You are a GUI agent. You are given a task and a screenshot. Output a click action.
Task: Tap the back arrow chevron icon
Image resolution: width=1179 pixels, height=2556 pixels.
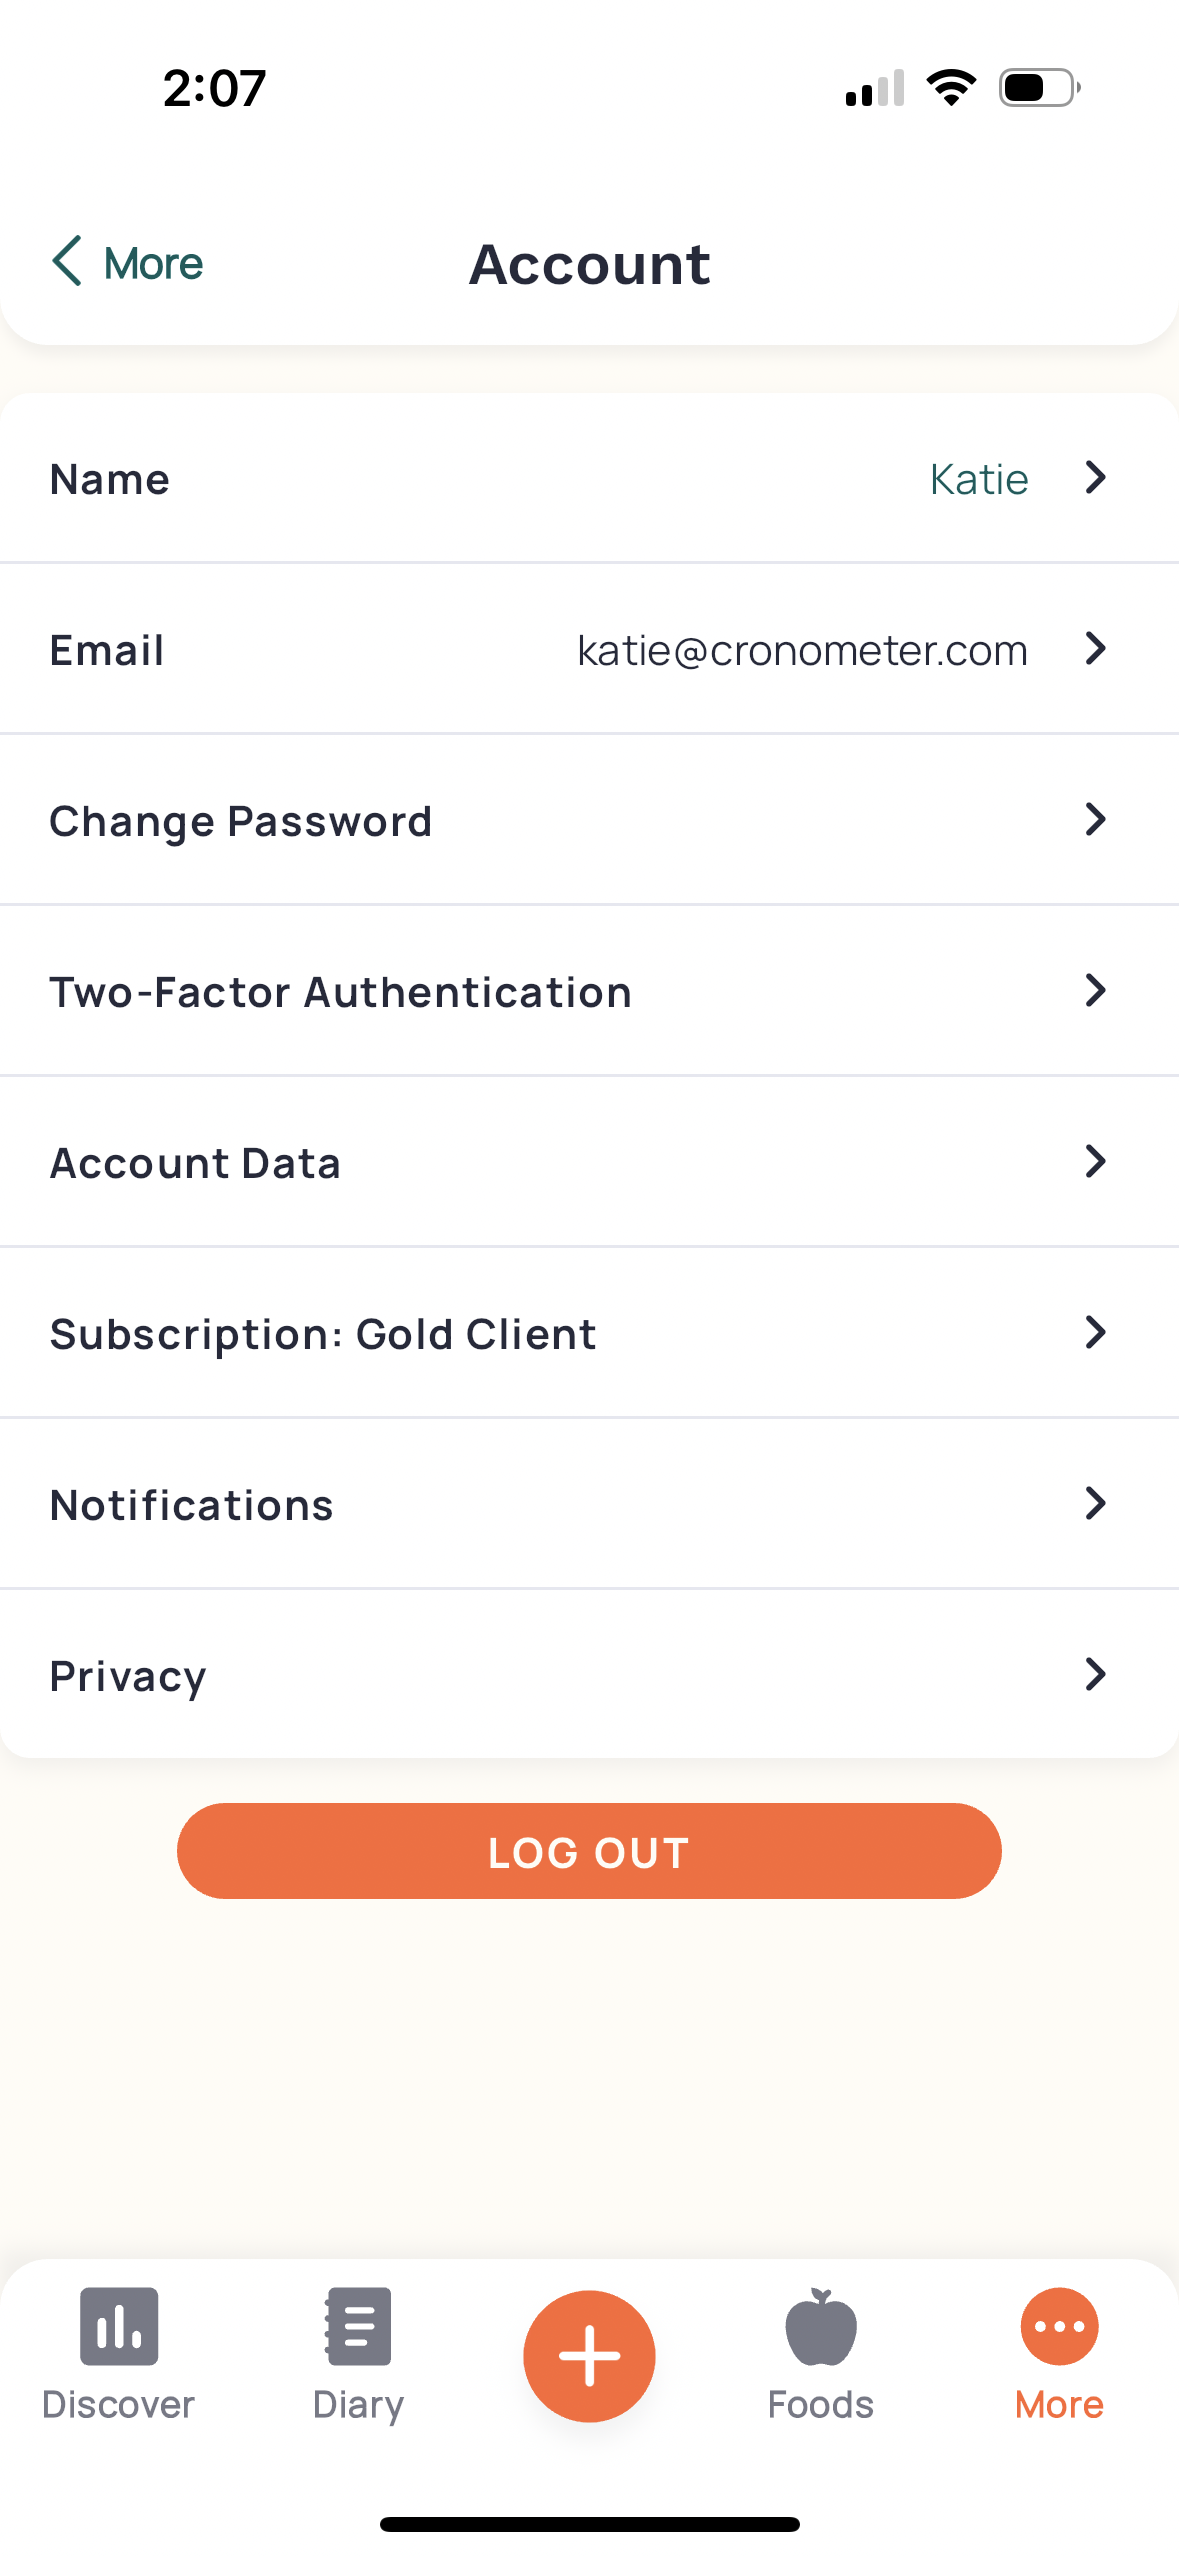click(67, 262)
